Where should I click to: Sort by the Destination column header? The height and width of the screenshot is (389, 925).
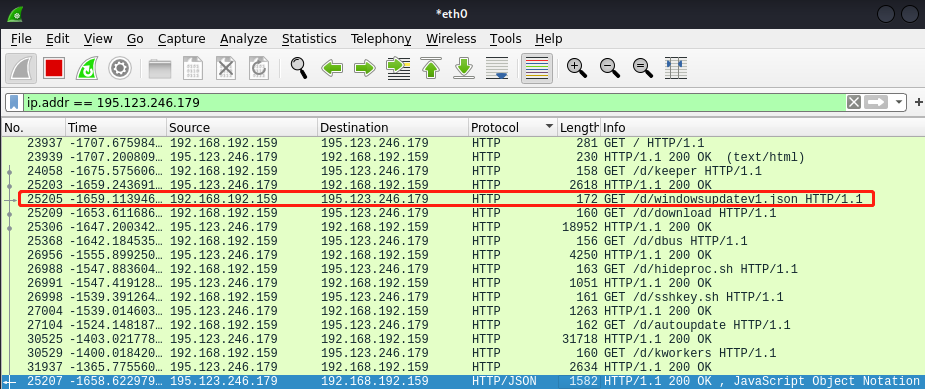coord(393,128)
